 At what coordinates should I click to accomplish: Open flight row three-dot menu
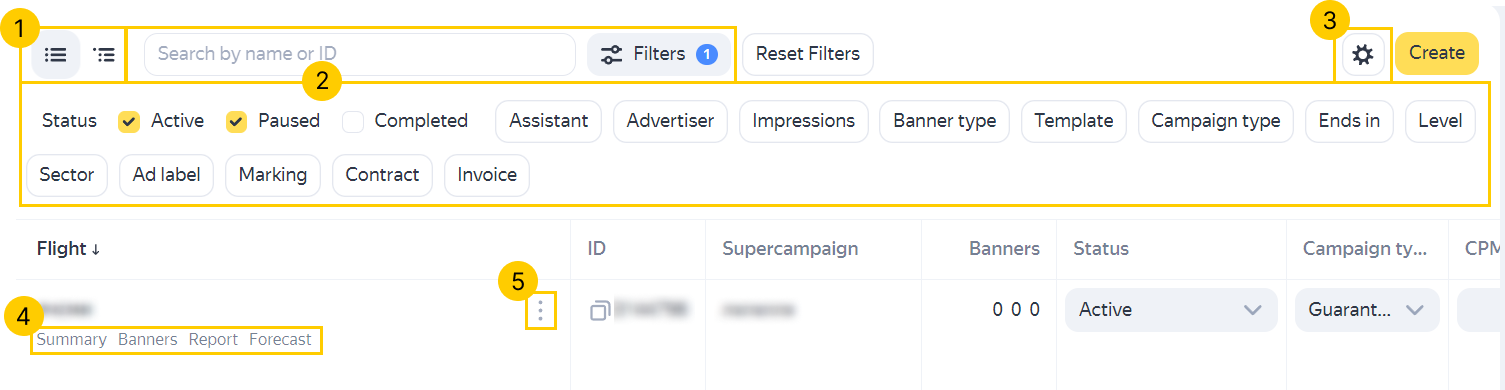pyautogui.click(x=540, y=311)
